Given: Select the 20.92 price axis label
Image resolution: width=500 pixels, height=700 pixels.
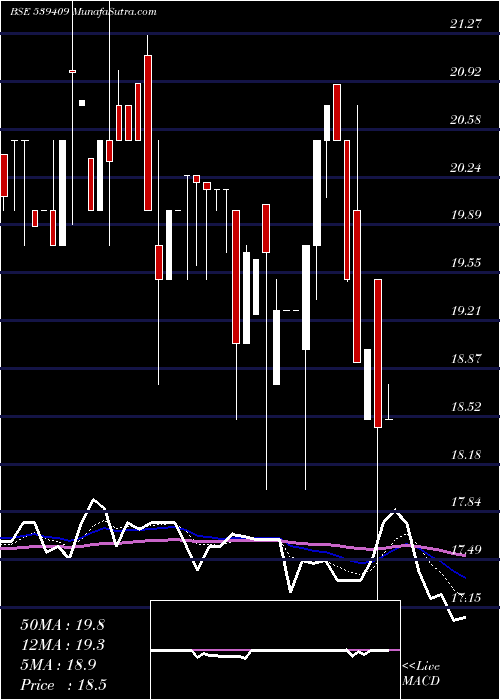Looking at the screenshot, I should [x=466, y=72].
